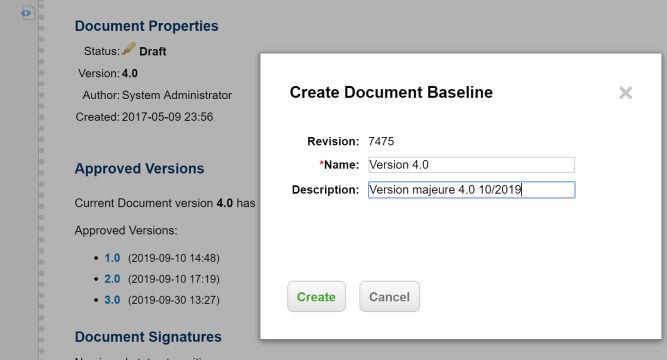Click the Version 4.0 property value
This screenshot has width=667, height=360.
click(130, 73)
